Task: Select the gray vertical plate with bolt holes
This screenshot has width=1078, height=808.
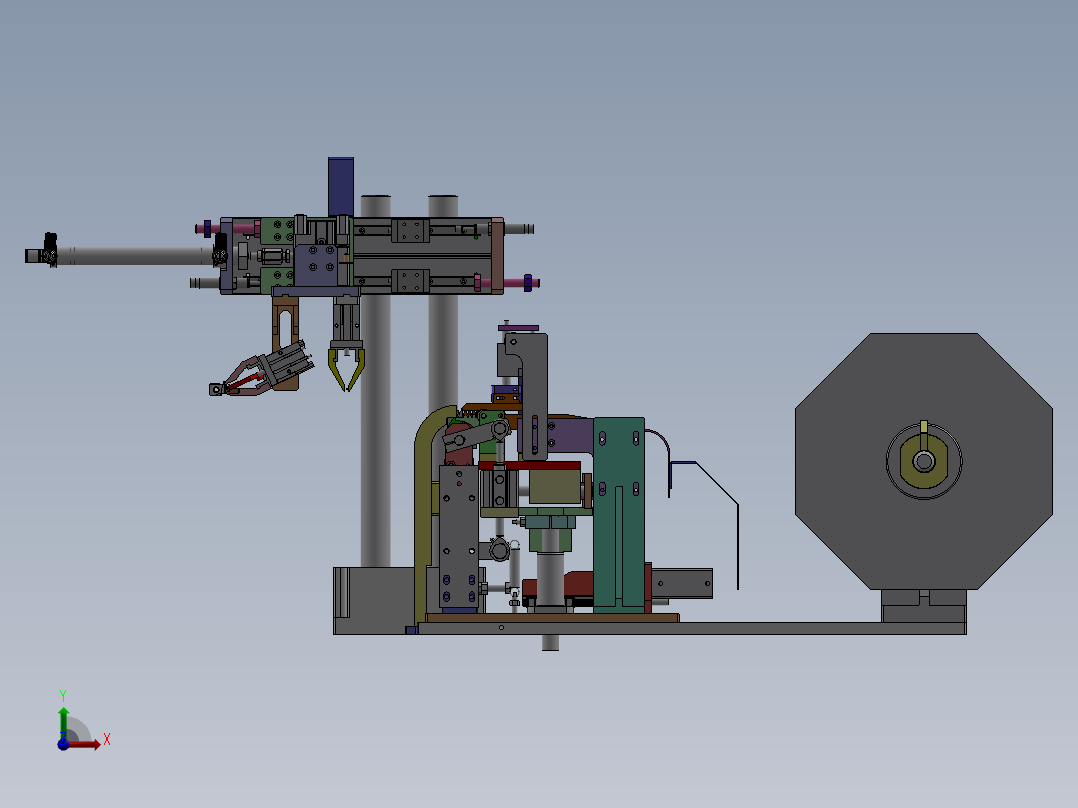Action: tap(458, 536)
